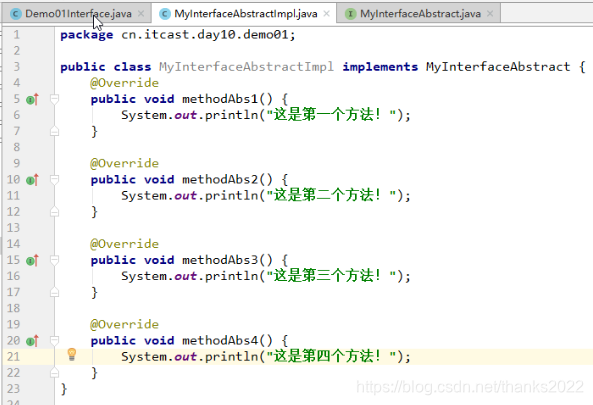This screenshot has height=405, width=593.
Task: Click class icon on MyInterfaceAbstractImpl.java tab
Action: point(165,14)
